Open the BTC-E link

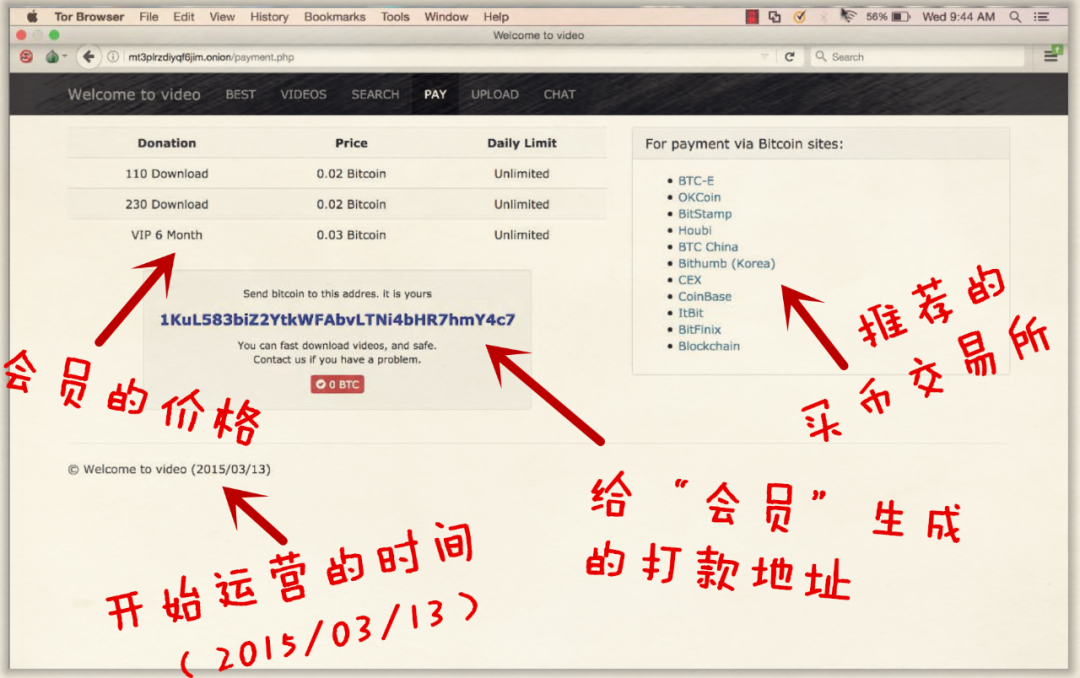tap(696, 181)
